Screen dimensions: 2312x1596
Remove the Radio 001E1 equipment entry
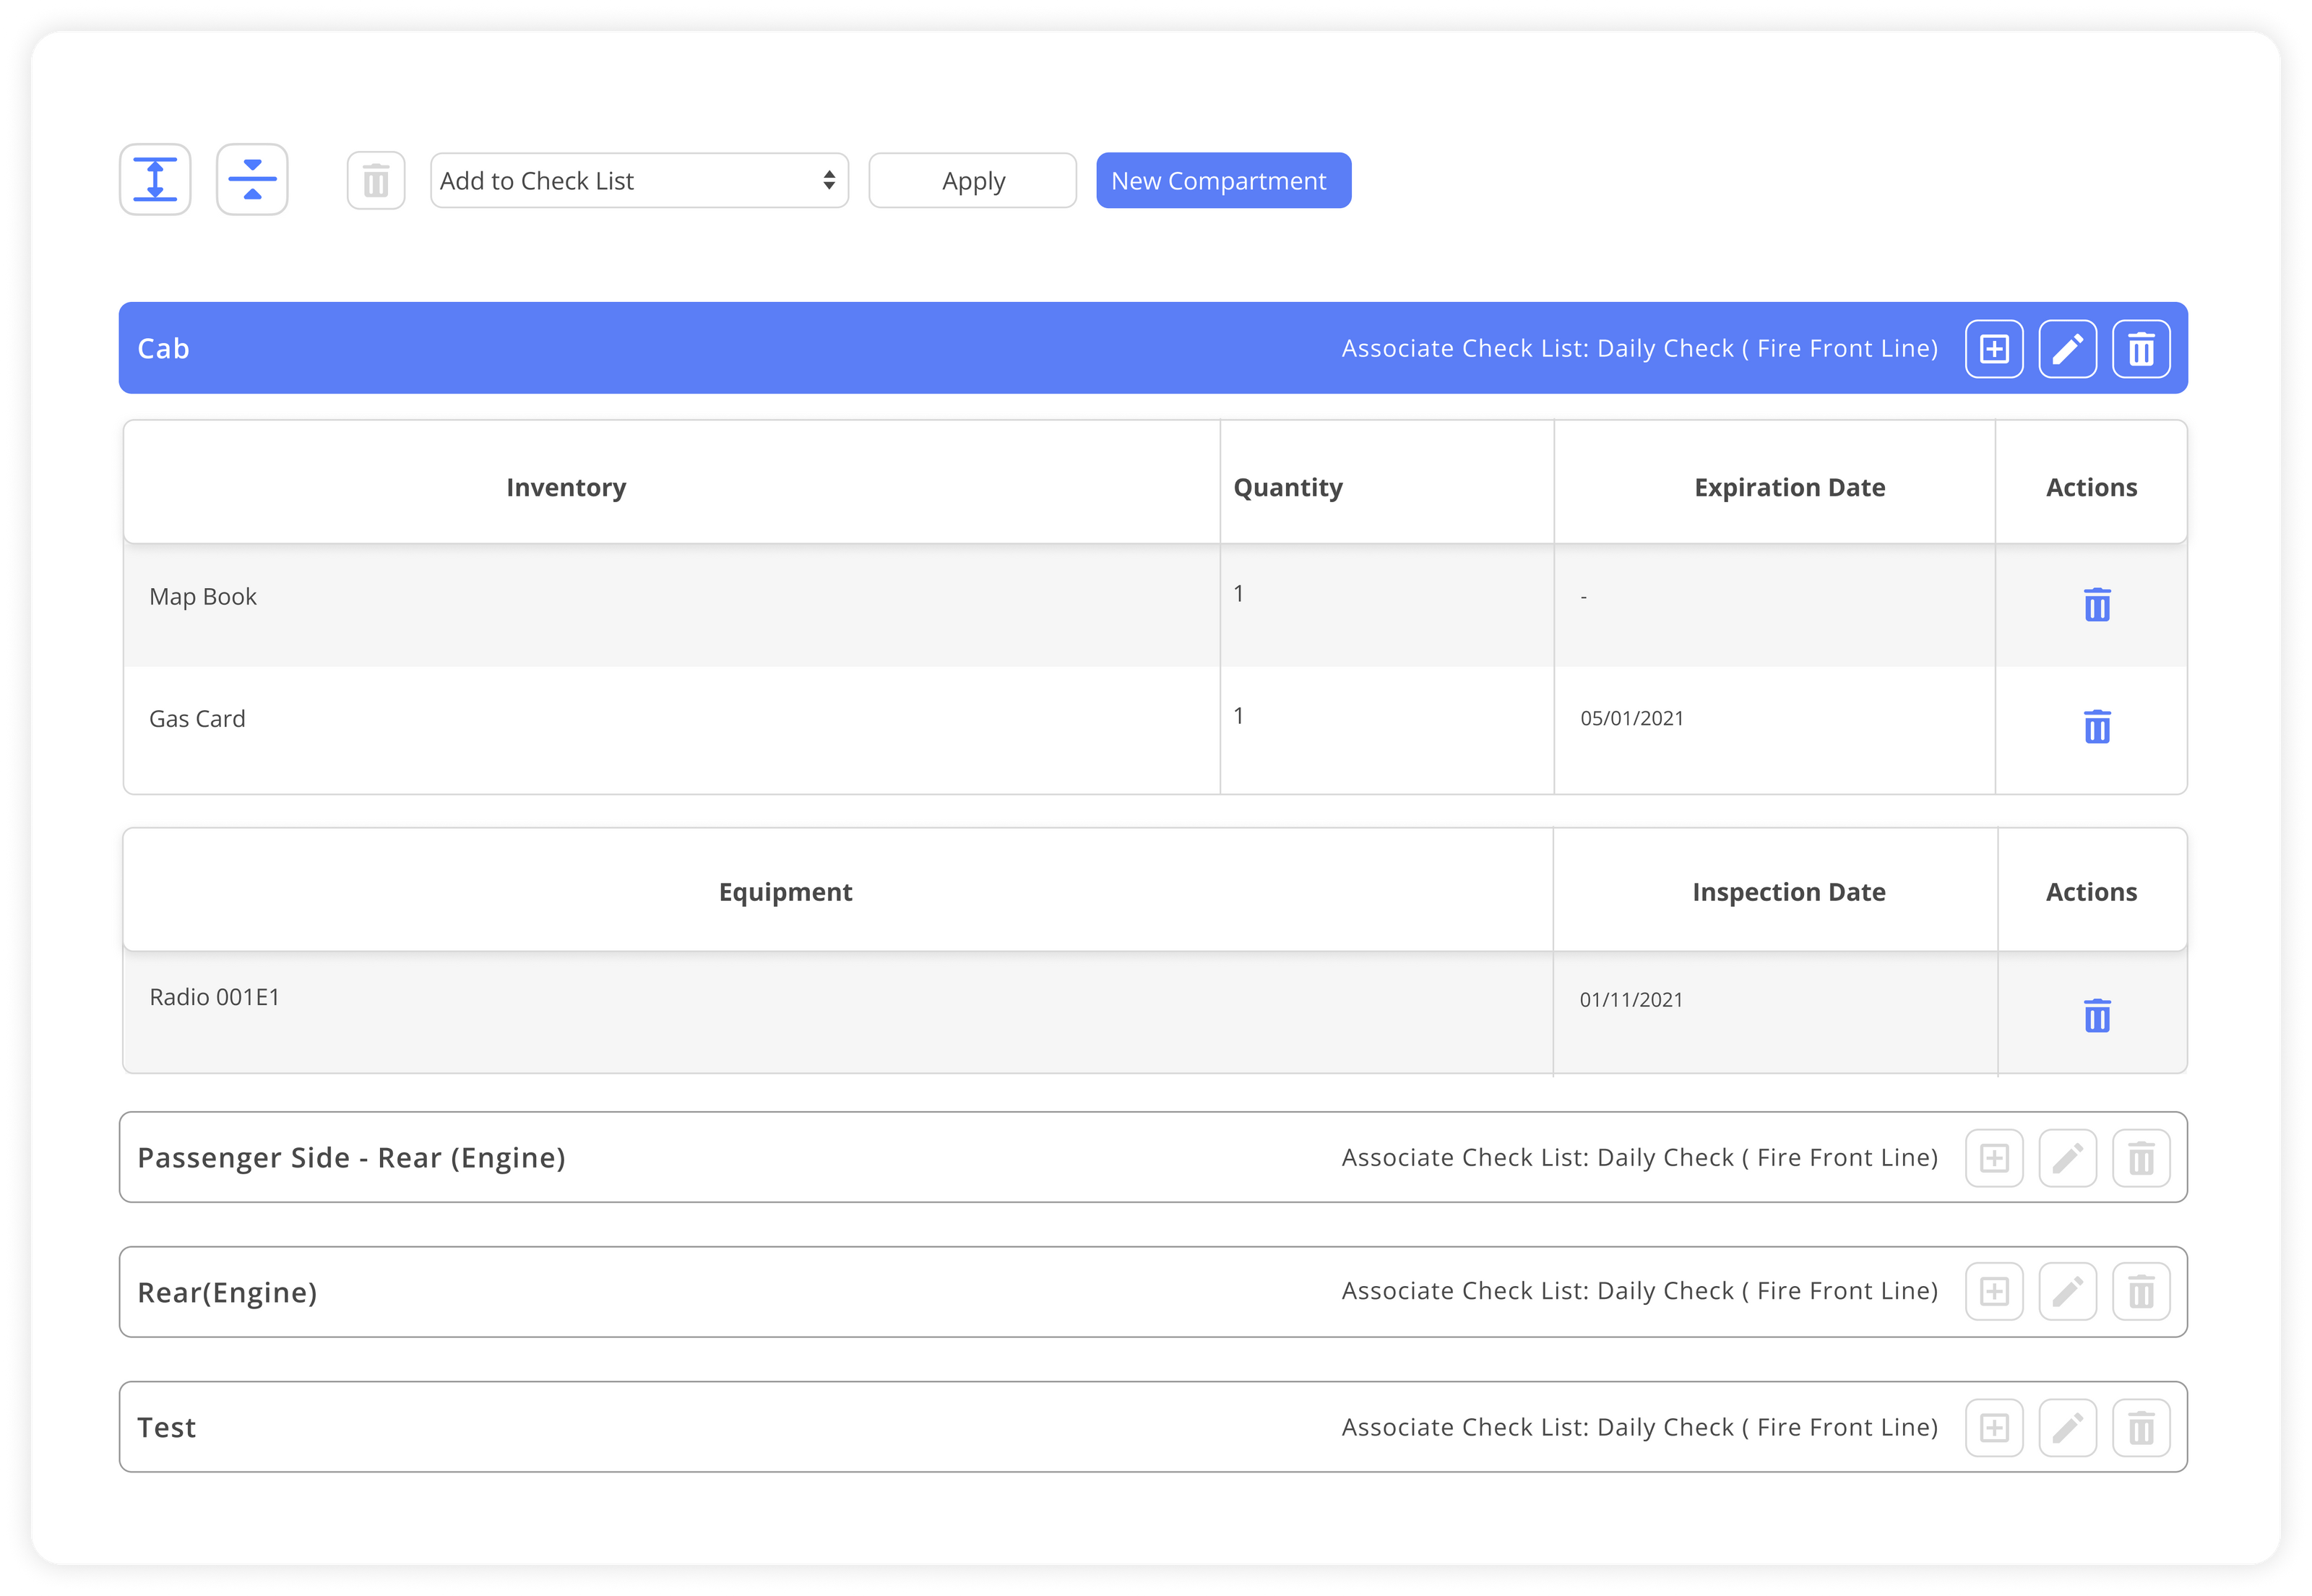pyautogui.click(x=2097, y=1015)
